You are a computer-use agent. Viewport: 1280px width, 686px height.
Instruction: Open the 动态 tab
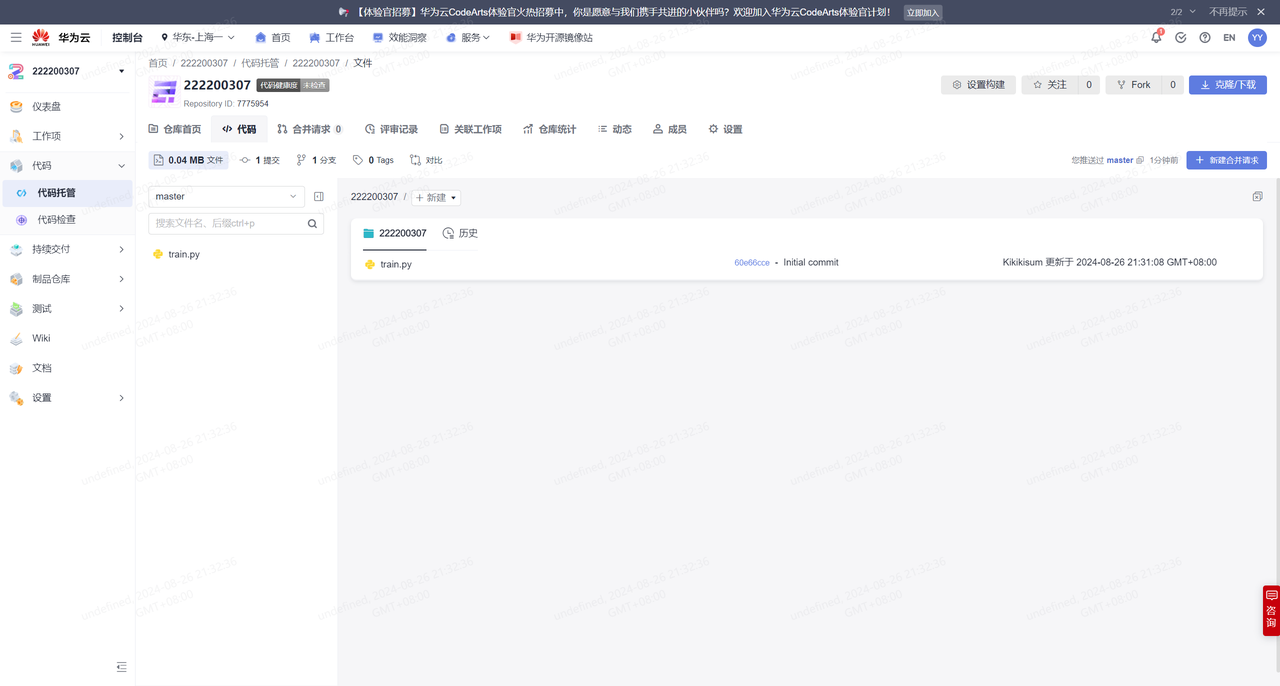(614, 129)
